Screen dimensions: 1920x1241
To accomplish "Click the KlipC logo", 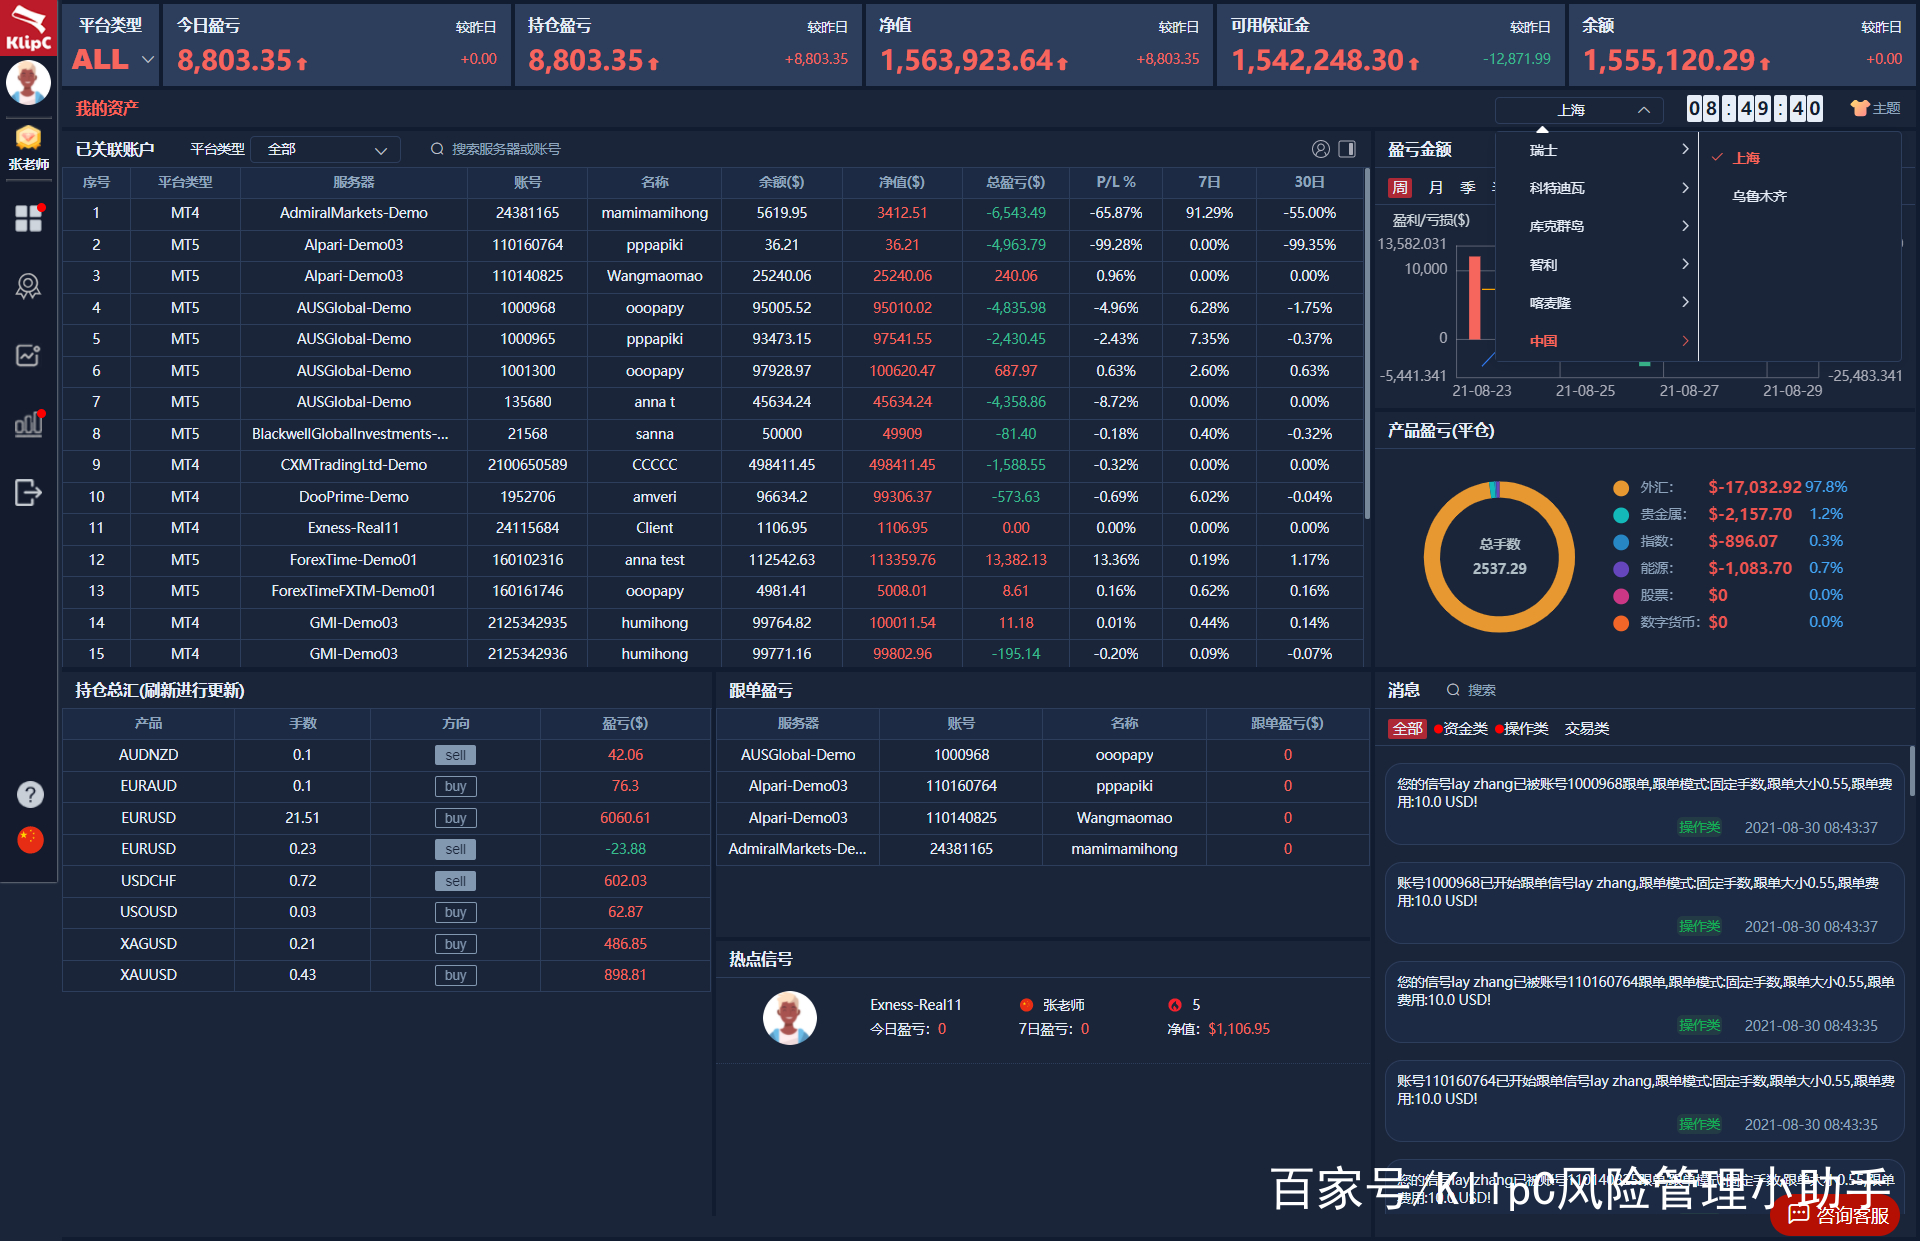I will pos(28,28).
